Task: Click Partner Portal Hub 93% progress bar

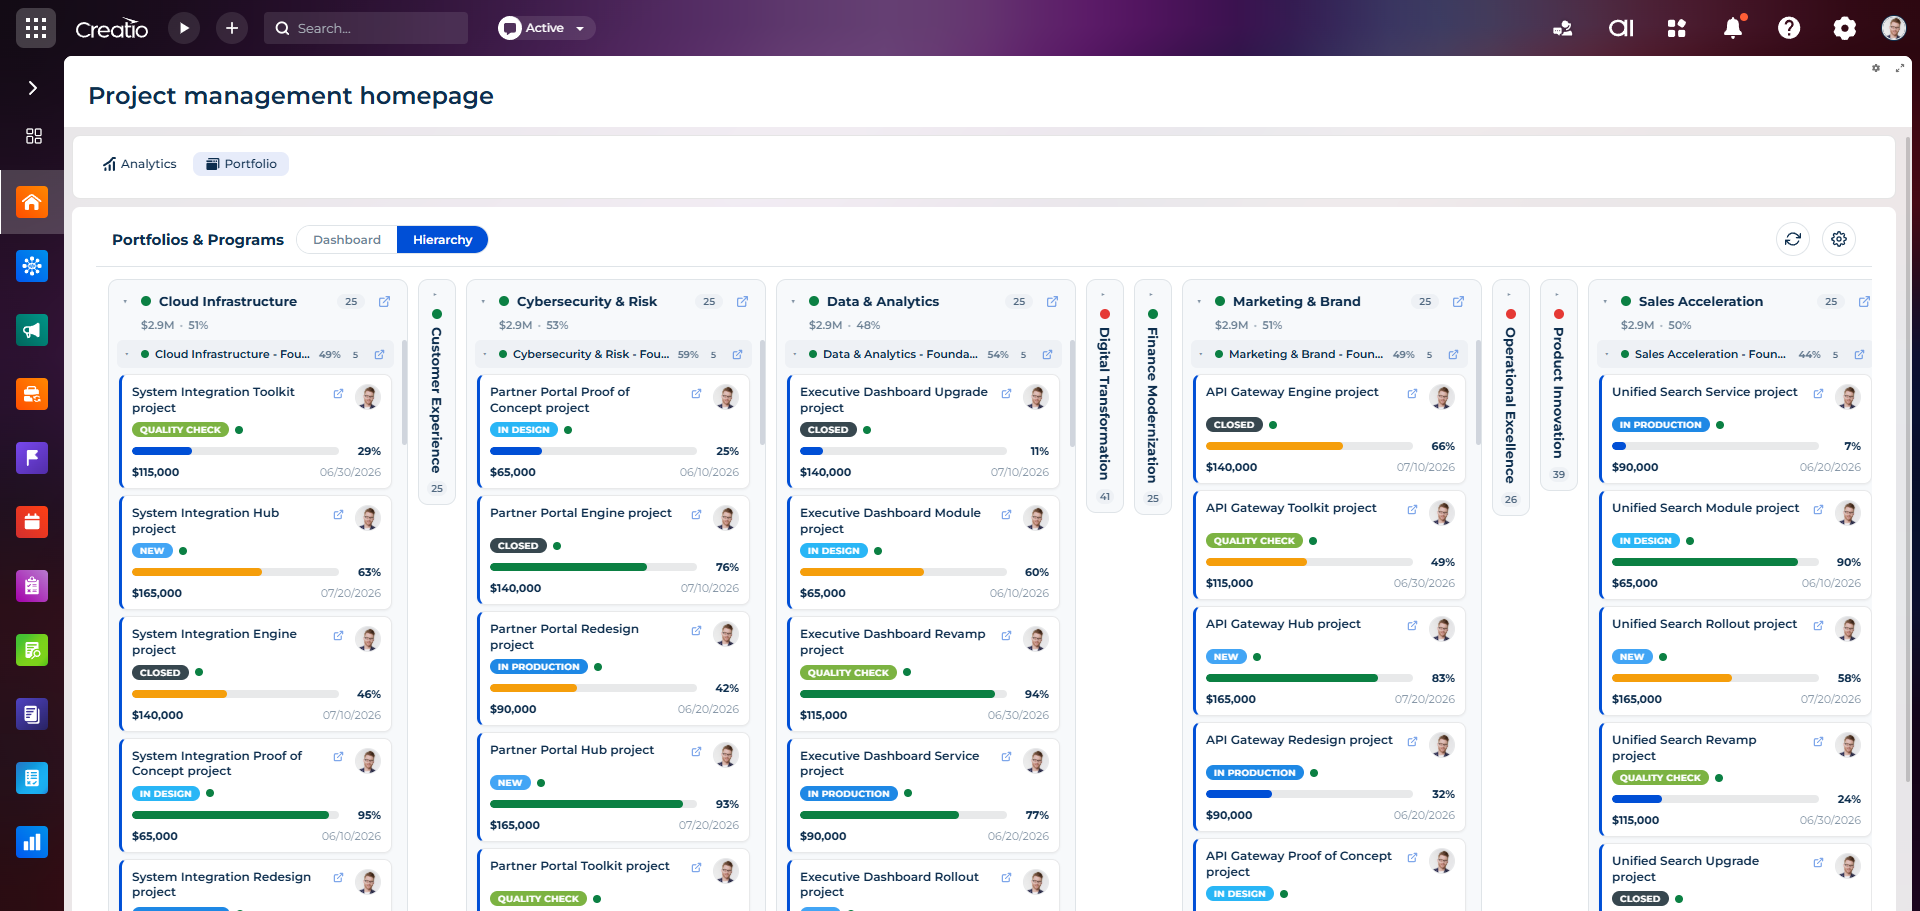Action: pyautogui.click(x=593, y=804)
